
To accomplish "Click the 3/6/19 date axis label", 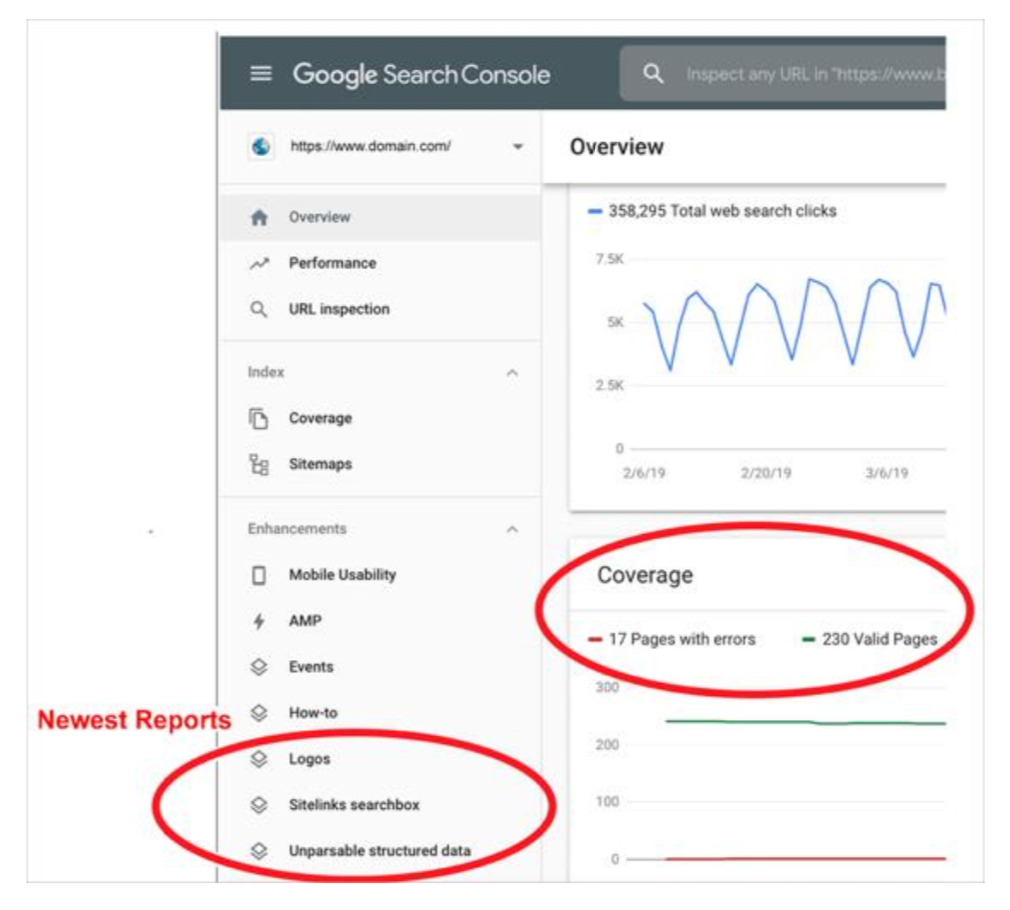I will pos(886,473).
